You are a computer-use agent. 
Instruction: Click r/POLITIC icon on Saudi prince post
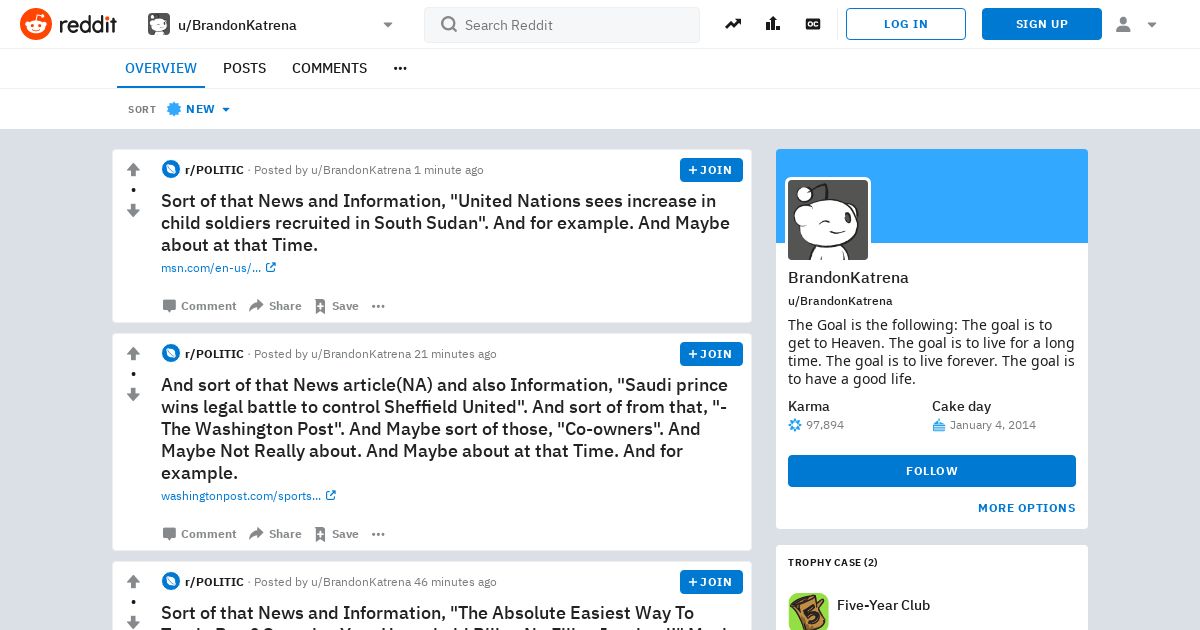point(171,354)
